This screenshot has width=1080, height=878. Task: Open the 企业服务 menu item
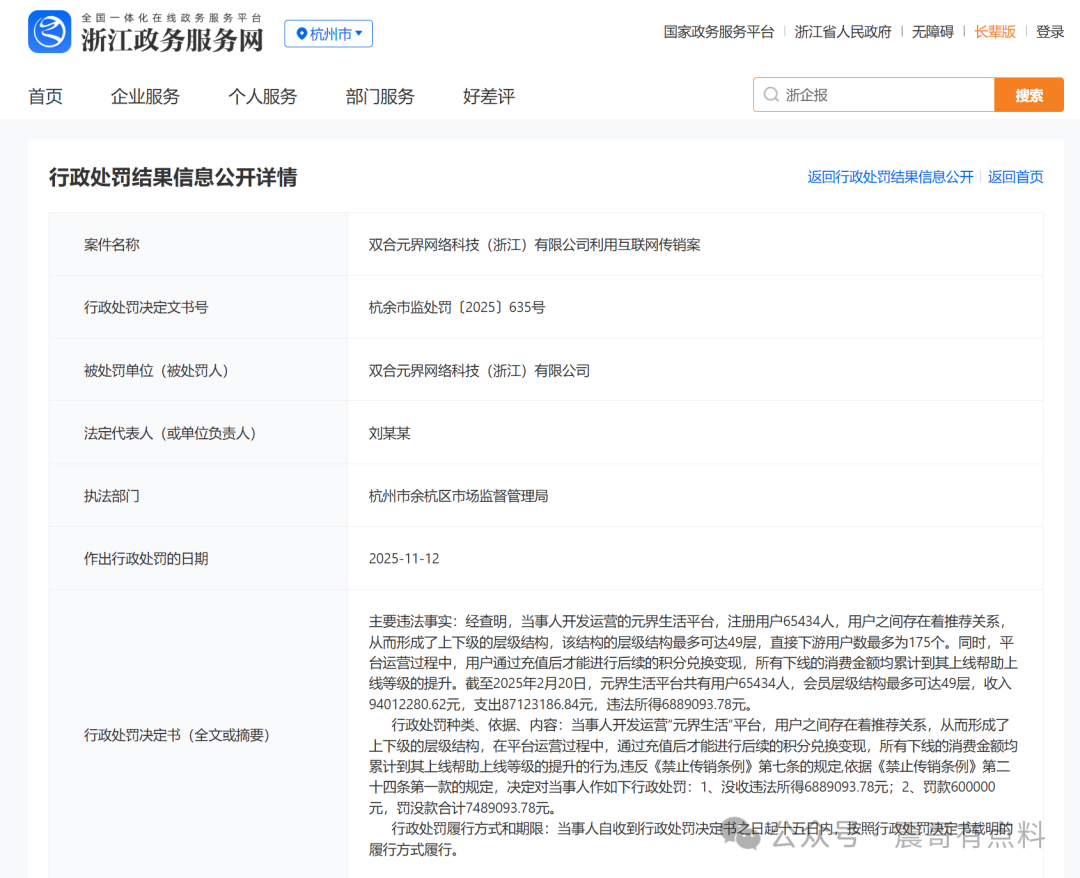click(145, 96)
